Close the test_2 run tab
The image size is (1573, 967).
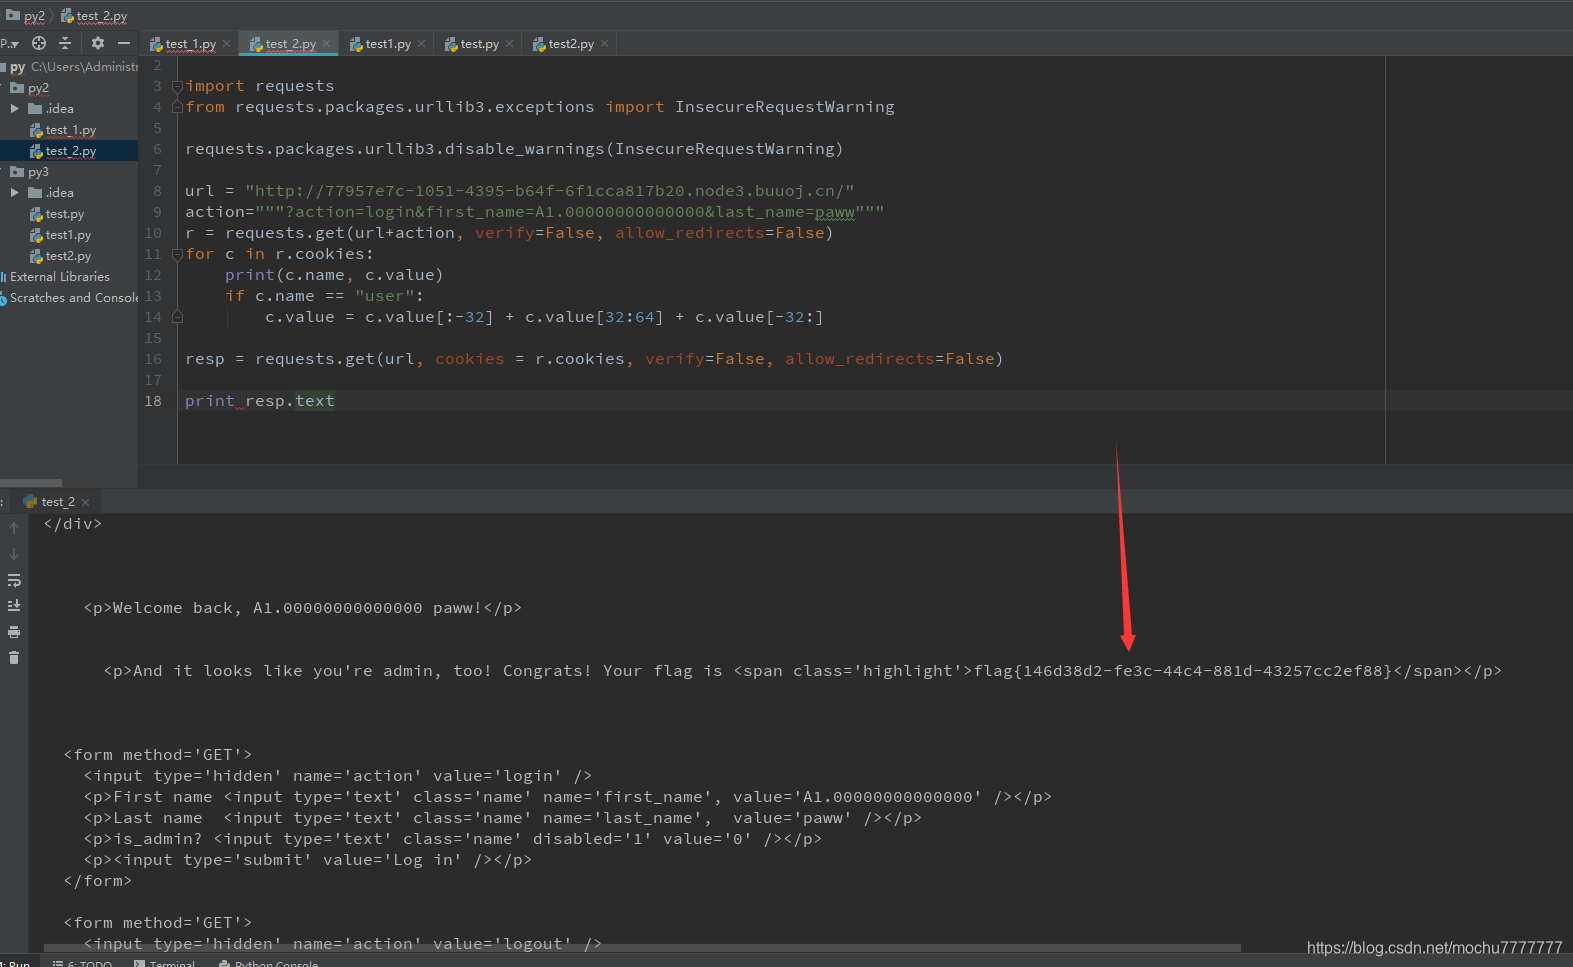(x=86, y=502)
